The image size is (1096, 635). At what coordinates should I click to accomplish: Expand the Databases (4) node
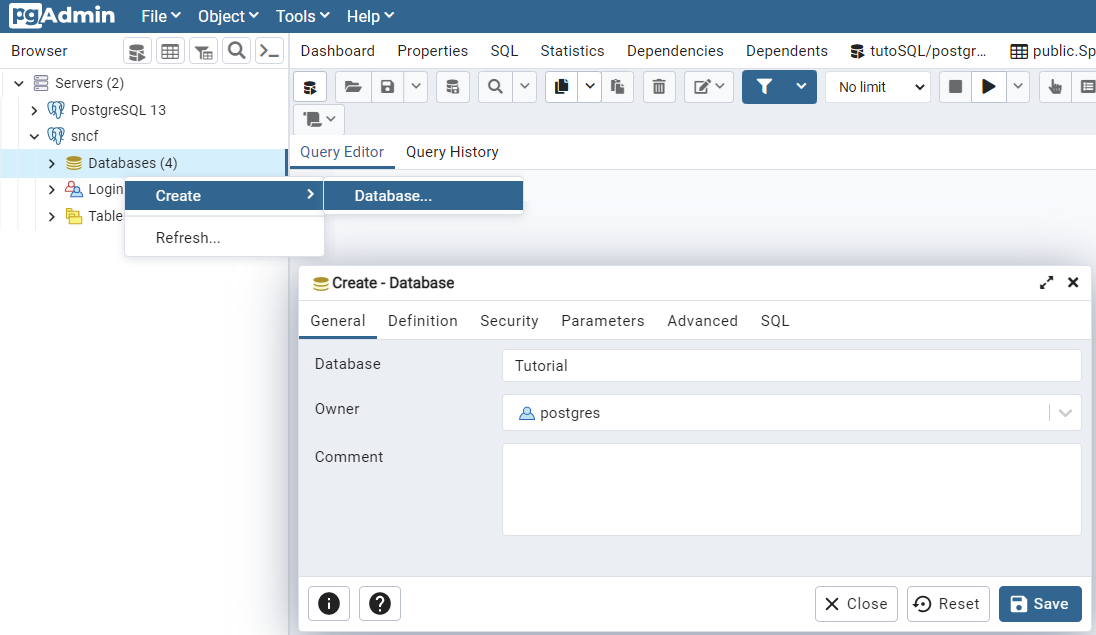tap(51, 164)
